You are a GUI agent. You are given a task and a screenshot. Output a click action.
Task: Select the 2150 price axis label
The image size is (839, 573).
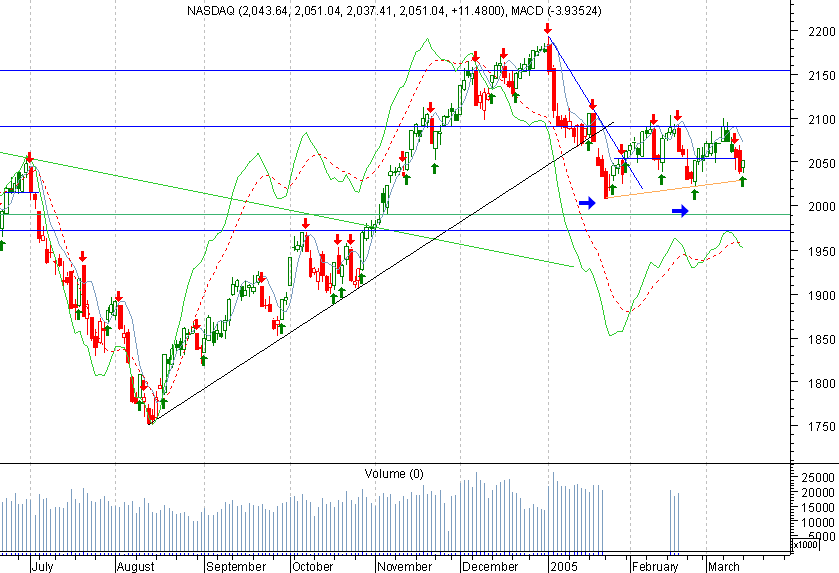pos(821,75)
